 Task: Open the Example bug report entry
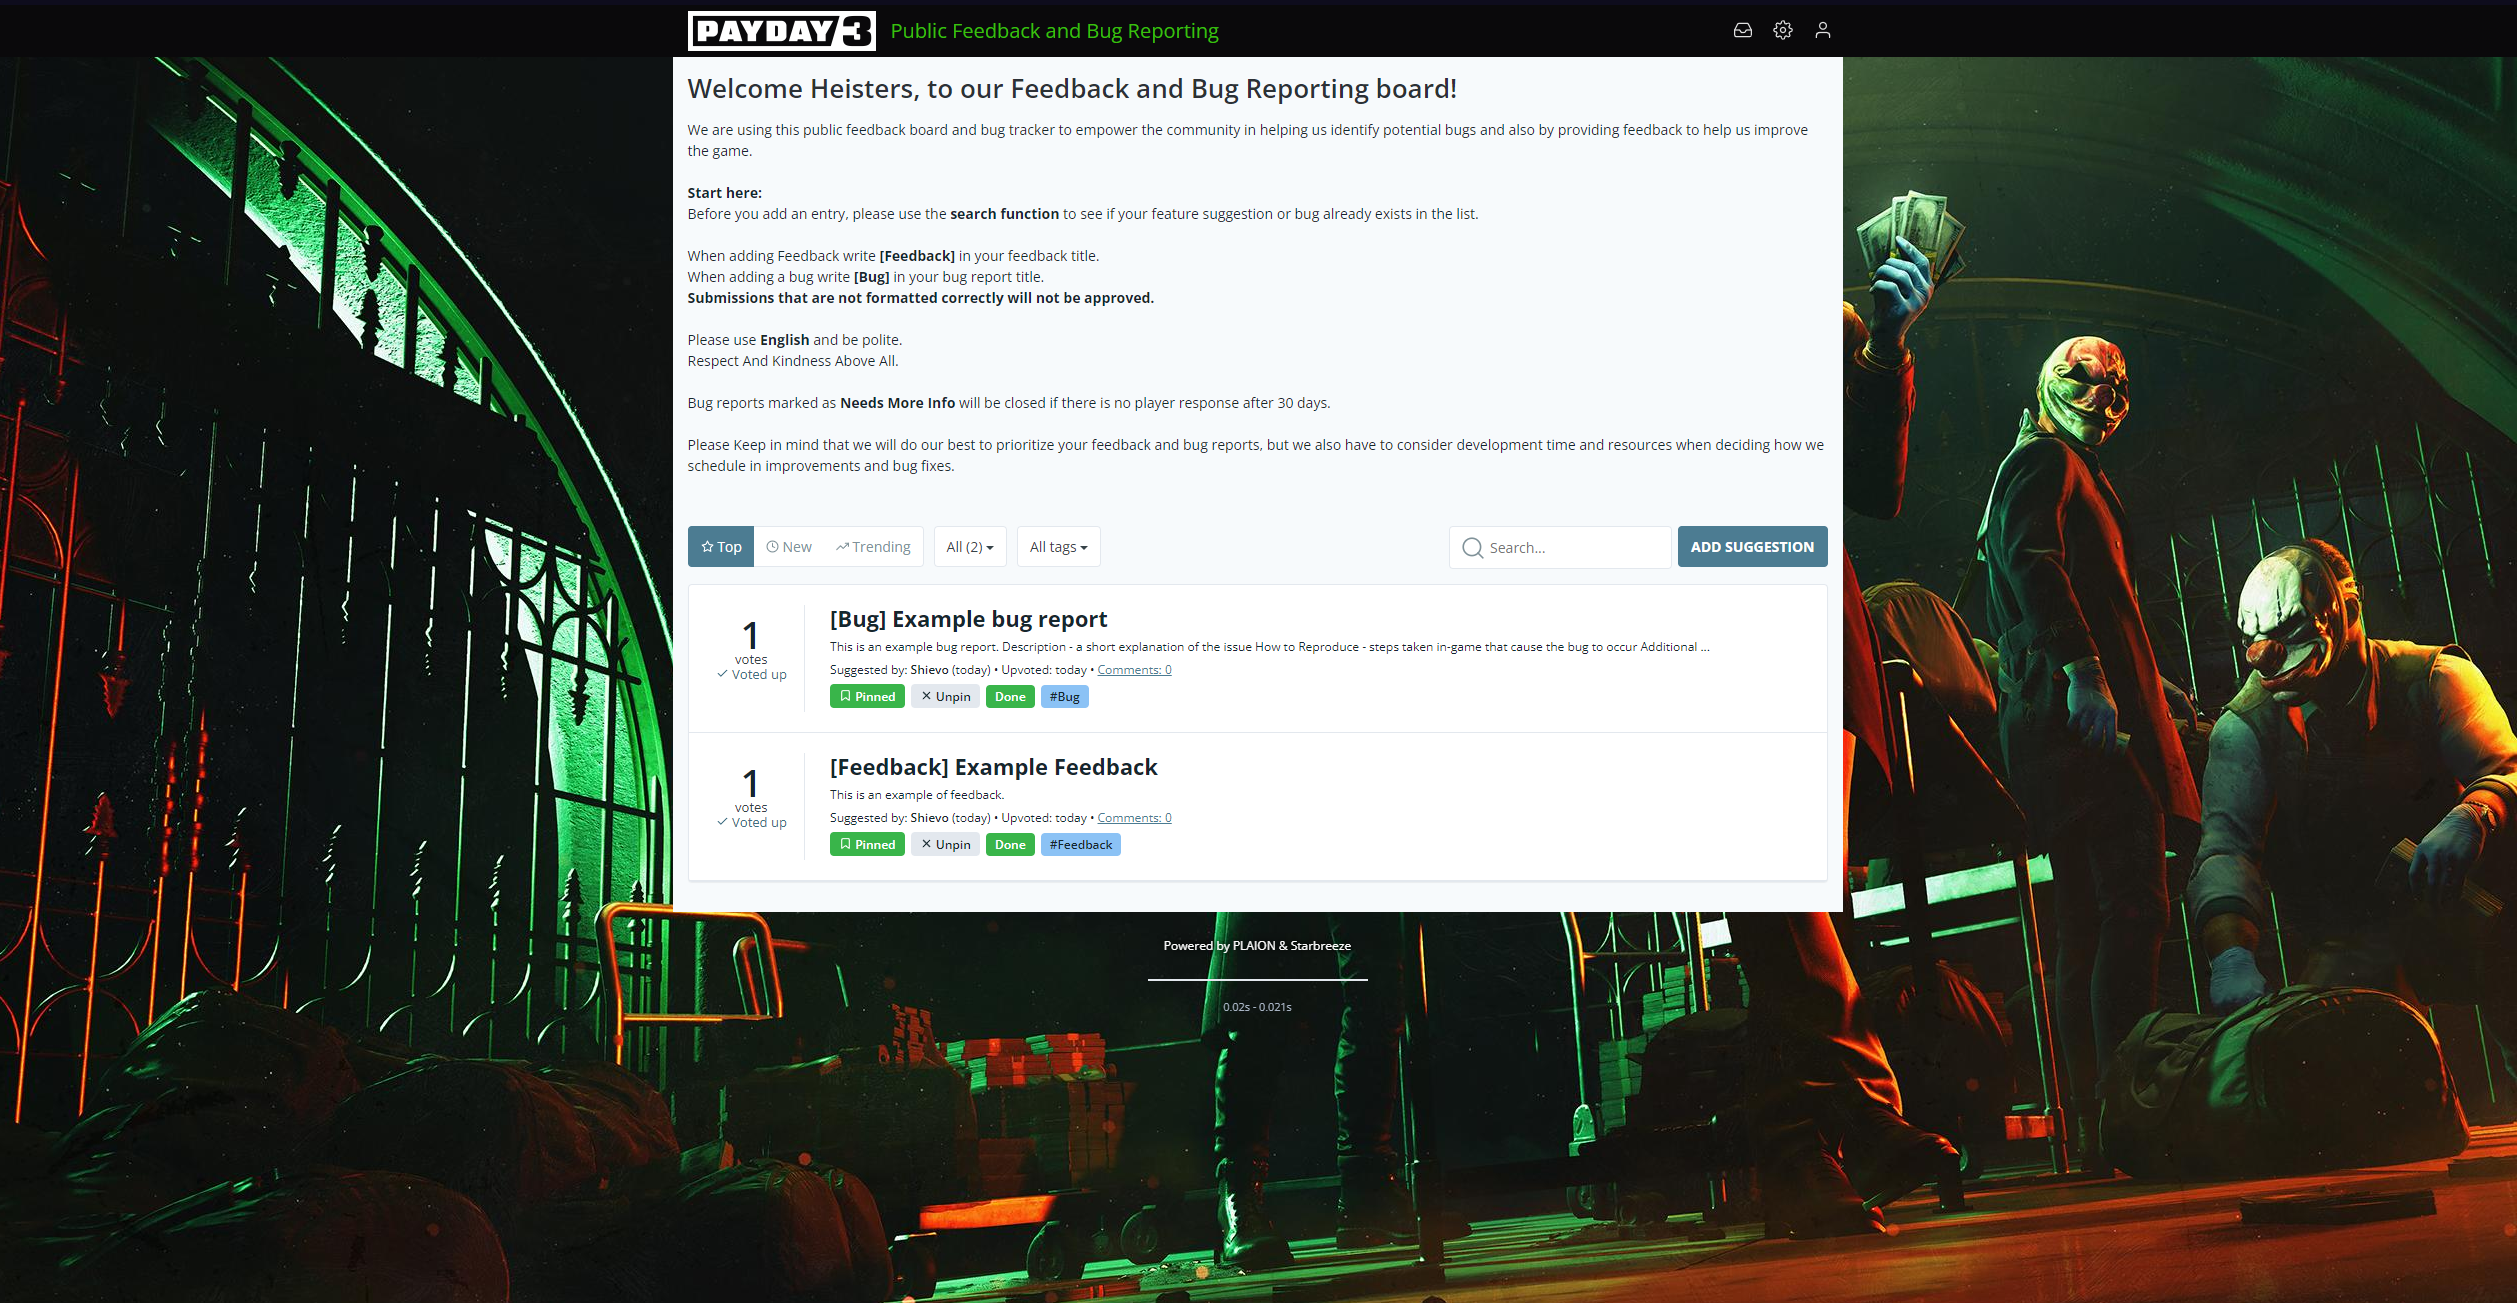[969, 617]
